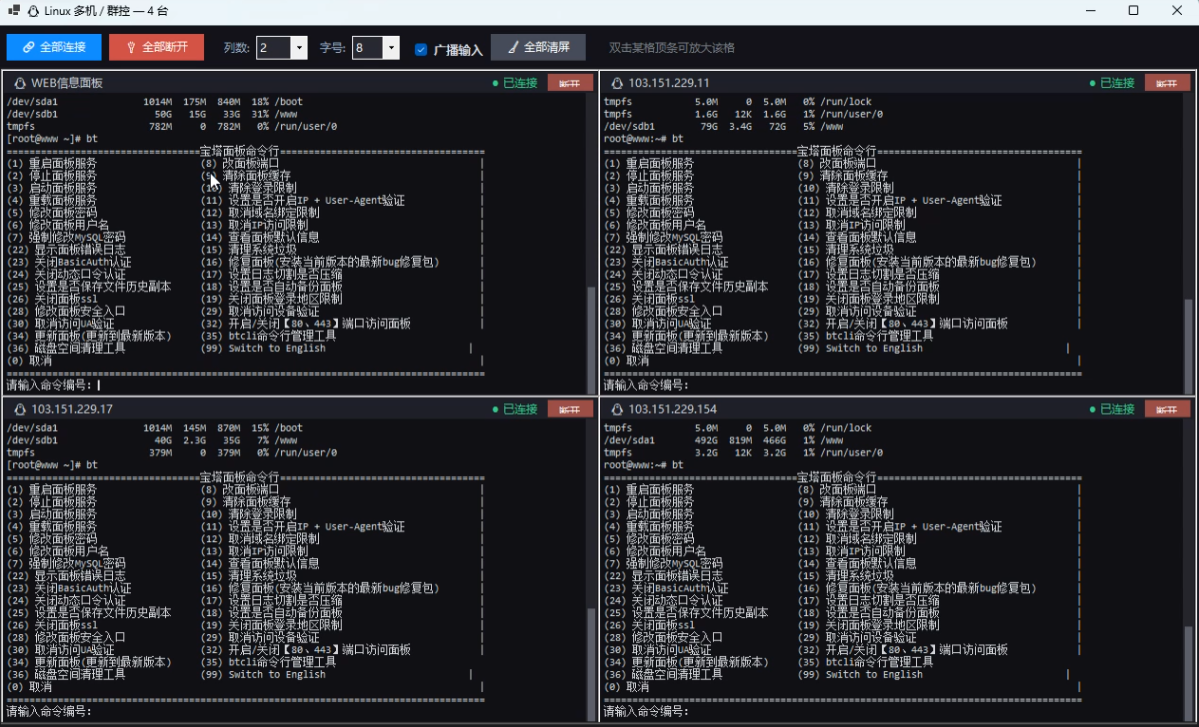This screenshot has height=727, width=1199.
Task: Click 已连接 status in 103.151.229.11 pane
Action: pos(1112,83)
